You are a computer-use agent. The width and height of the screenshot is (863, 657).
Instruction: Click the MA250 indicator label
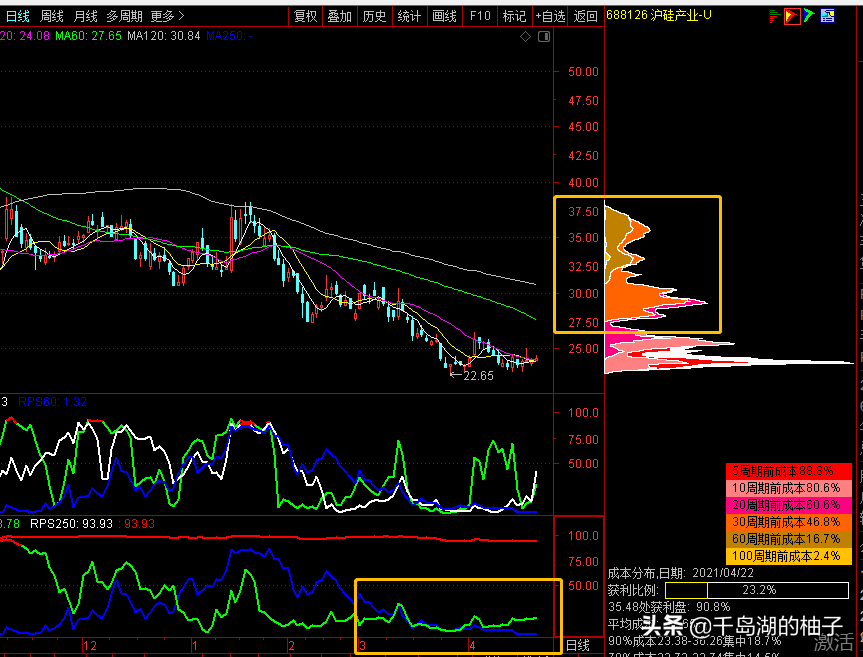pyautogui.click(x=230, y=36)
